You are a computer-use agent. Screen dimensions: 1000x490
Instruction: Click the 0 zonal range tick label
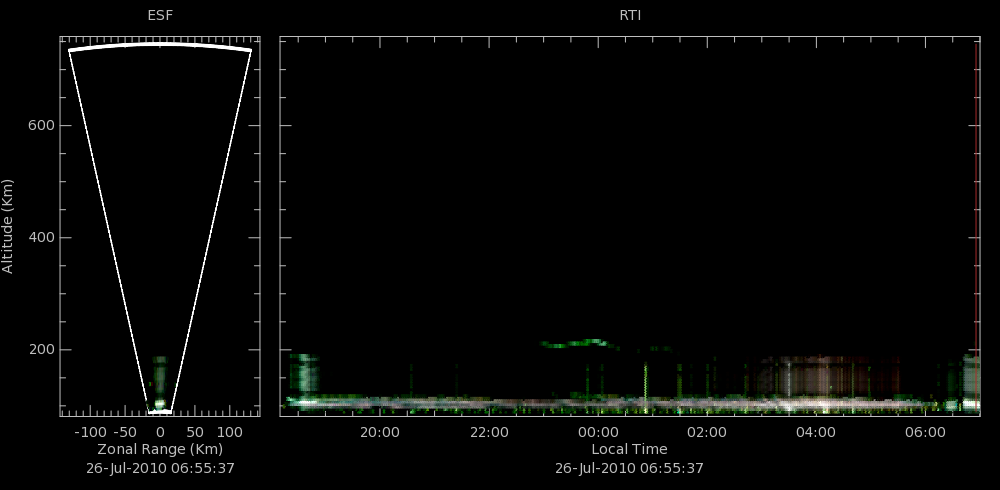(x=160, y=432)
